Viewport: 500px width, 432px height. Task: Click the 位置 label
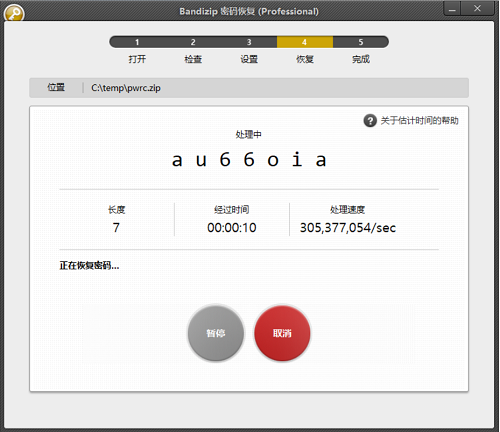56,88
